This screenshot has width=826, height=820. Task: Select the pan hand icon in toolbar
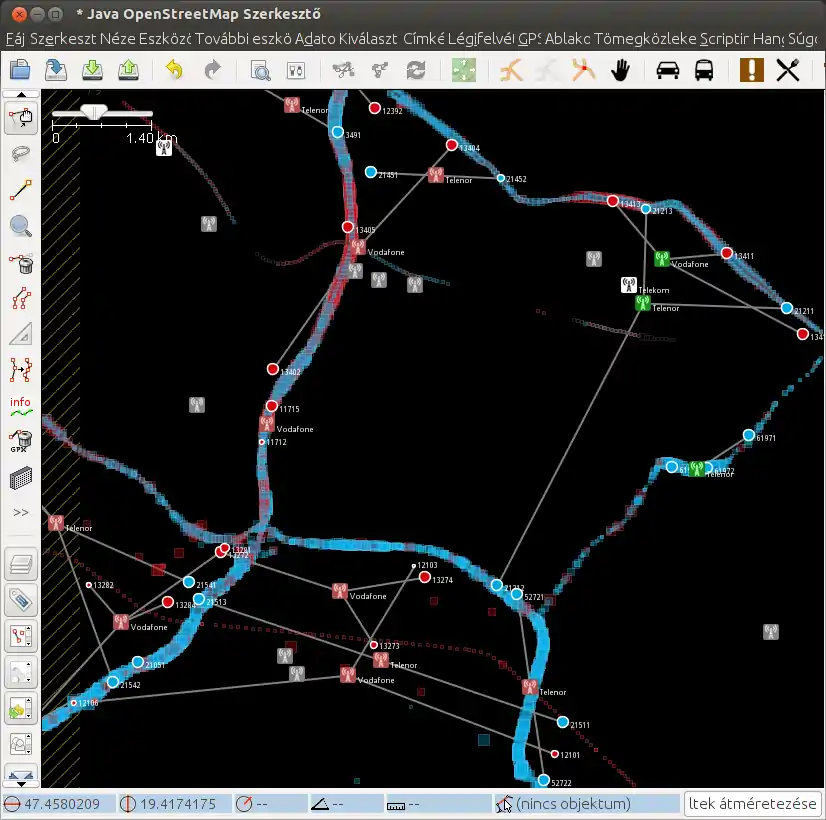click(x=620, y=70)
